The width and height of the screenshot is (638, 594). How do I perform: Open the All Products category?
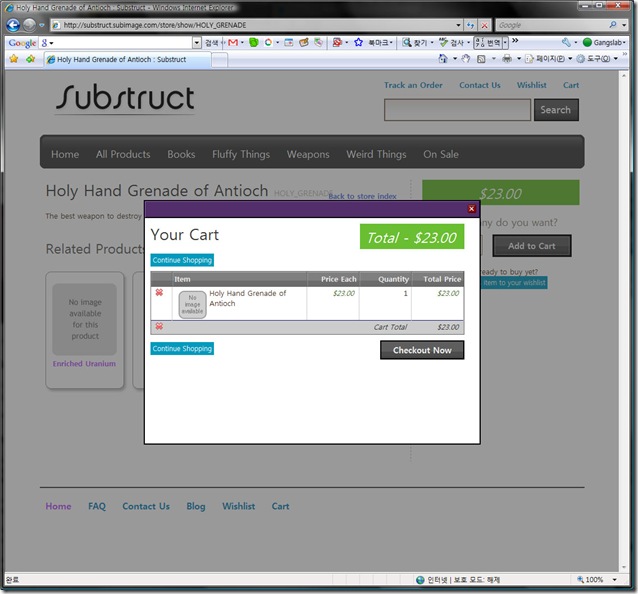pos(123,154)
